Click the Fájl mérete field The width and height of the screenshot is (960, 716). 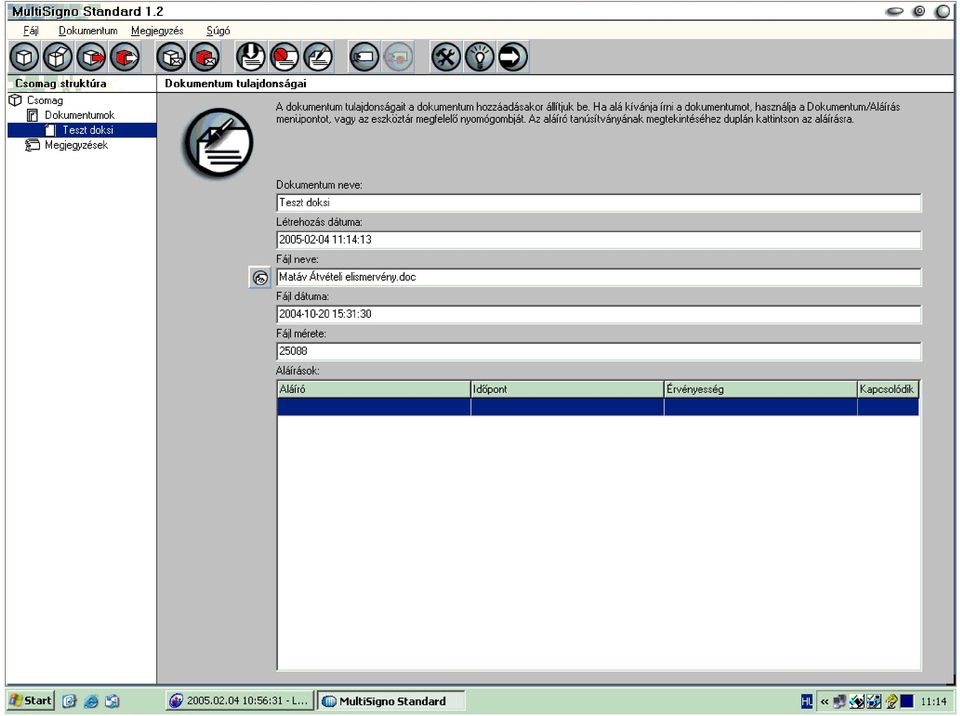(599, 352)
